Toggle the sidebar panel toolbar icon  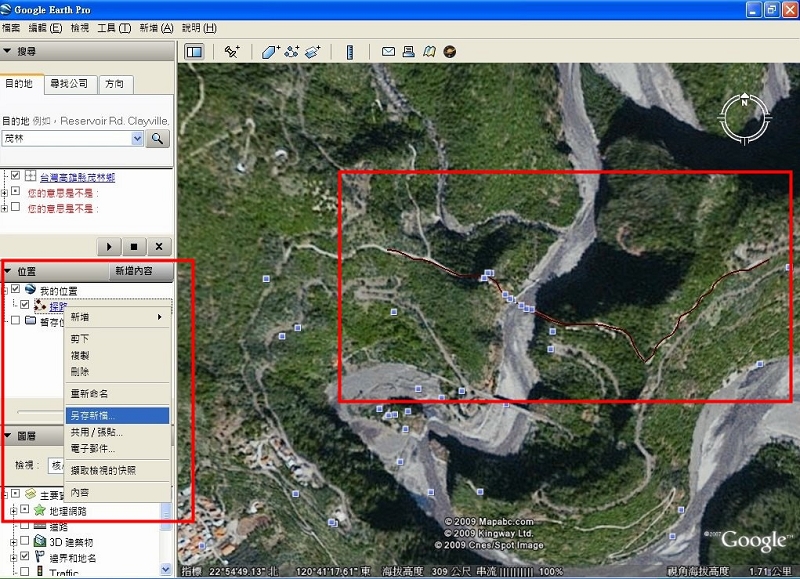[194, 51]
